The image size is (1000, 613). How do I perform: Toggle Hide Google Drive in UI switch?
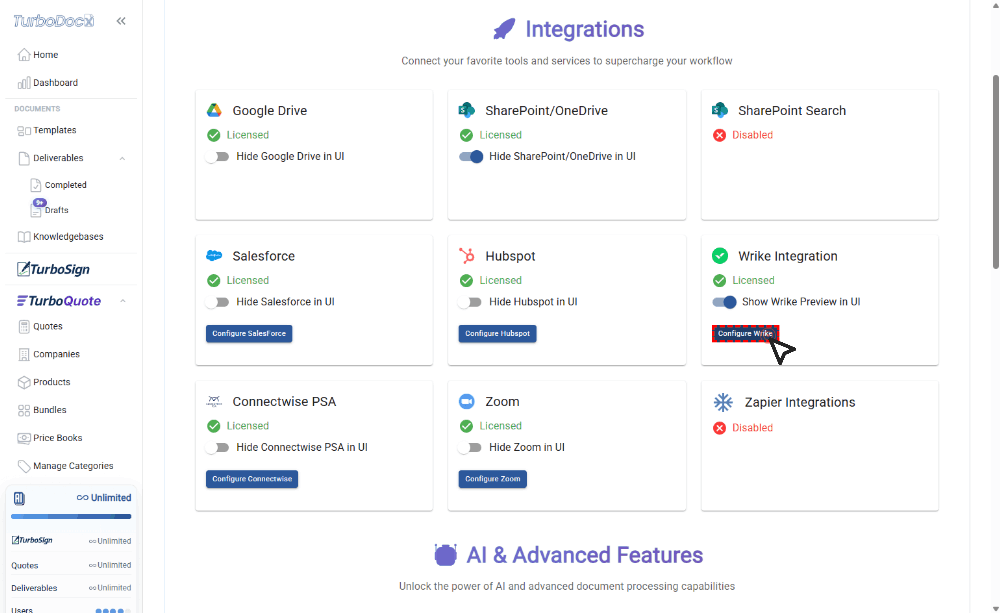pyautogui.click(x=218, y=157)
